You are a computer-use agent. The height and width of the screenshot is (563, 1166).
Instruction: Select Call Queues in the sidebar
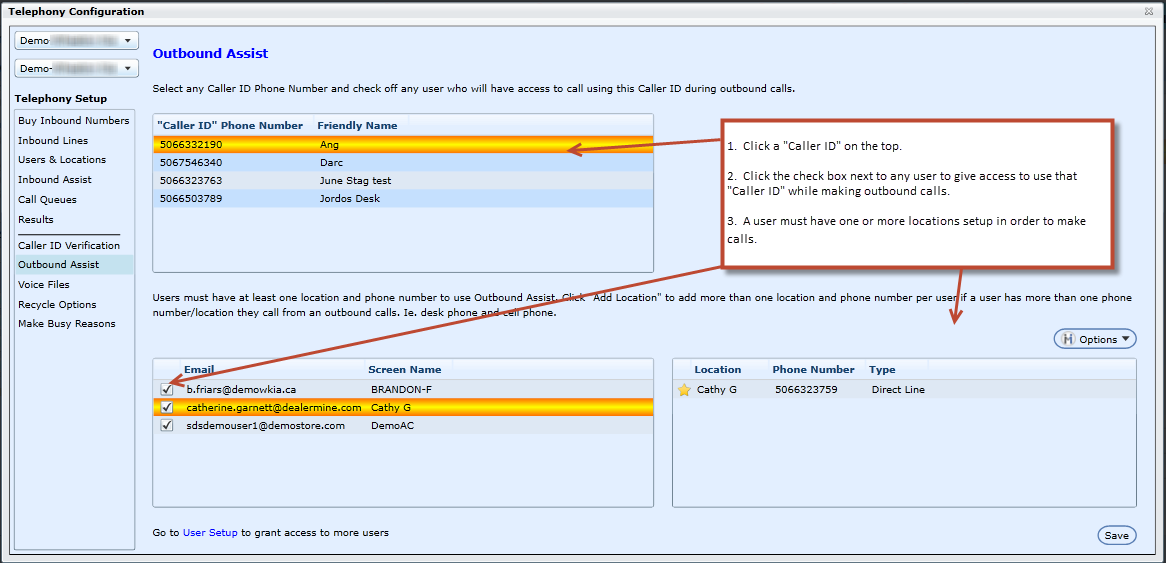tap(47, 200)
